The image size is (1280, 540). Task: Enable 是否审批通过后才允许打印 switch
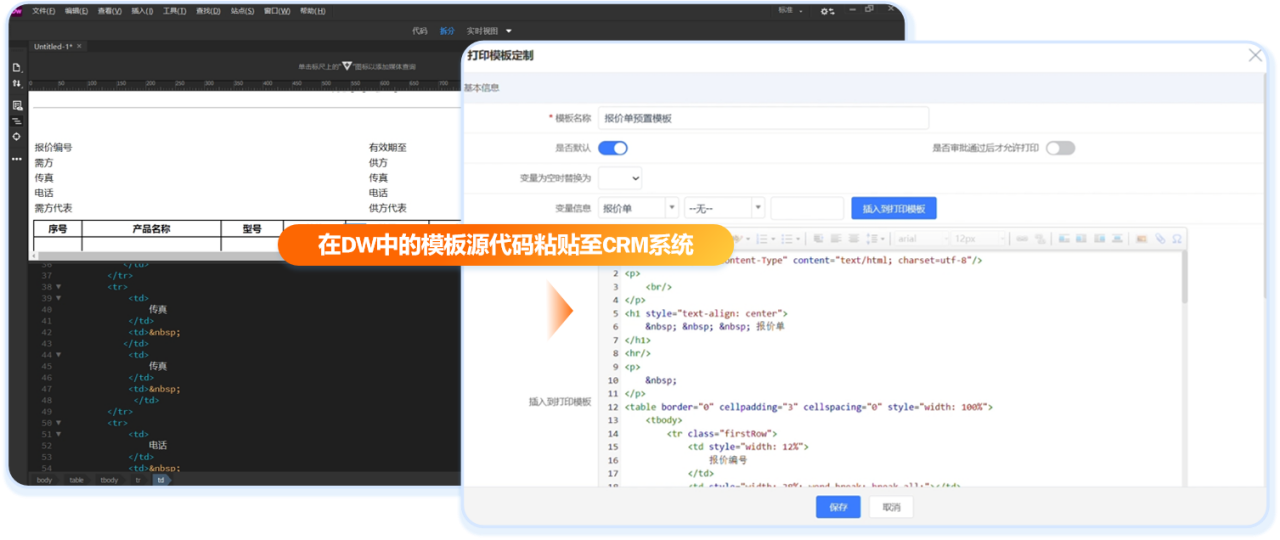(x=1060, y=148)
